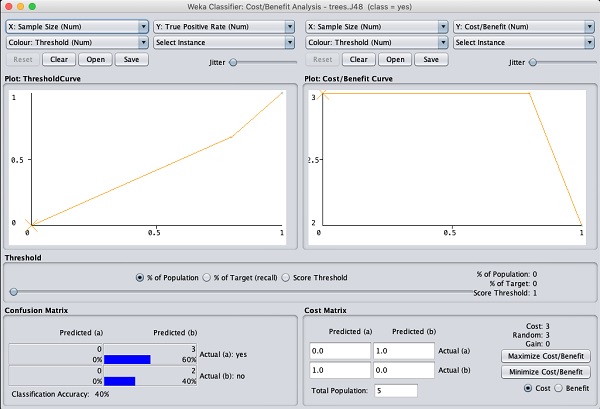
Task: Click the Plot: ThresholdCurve title
Action: [42, 79]
